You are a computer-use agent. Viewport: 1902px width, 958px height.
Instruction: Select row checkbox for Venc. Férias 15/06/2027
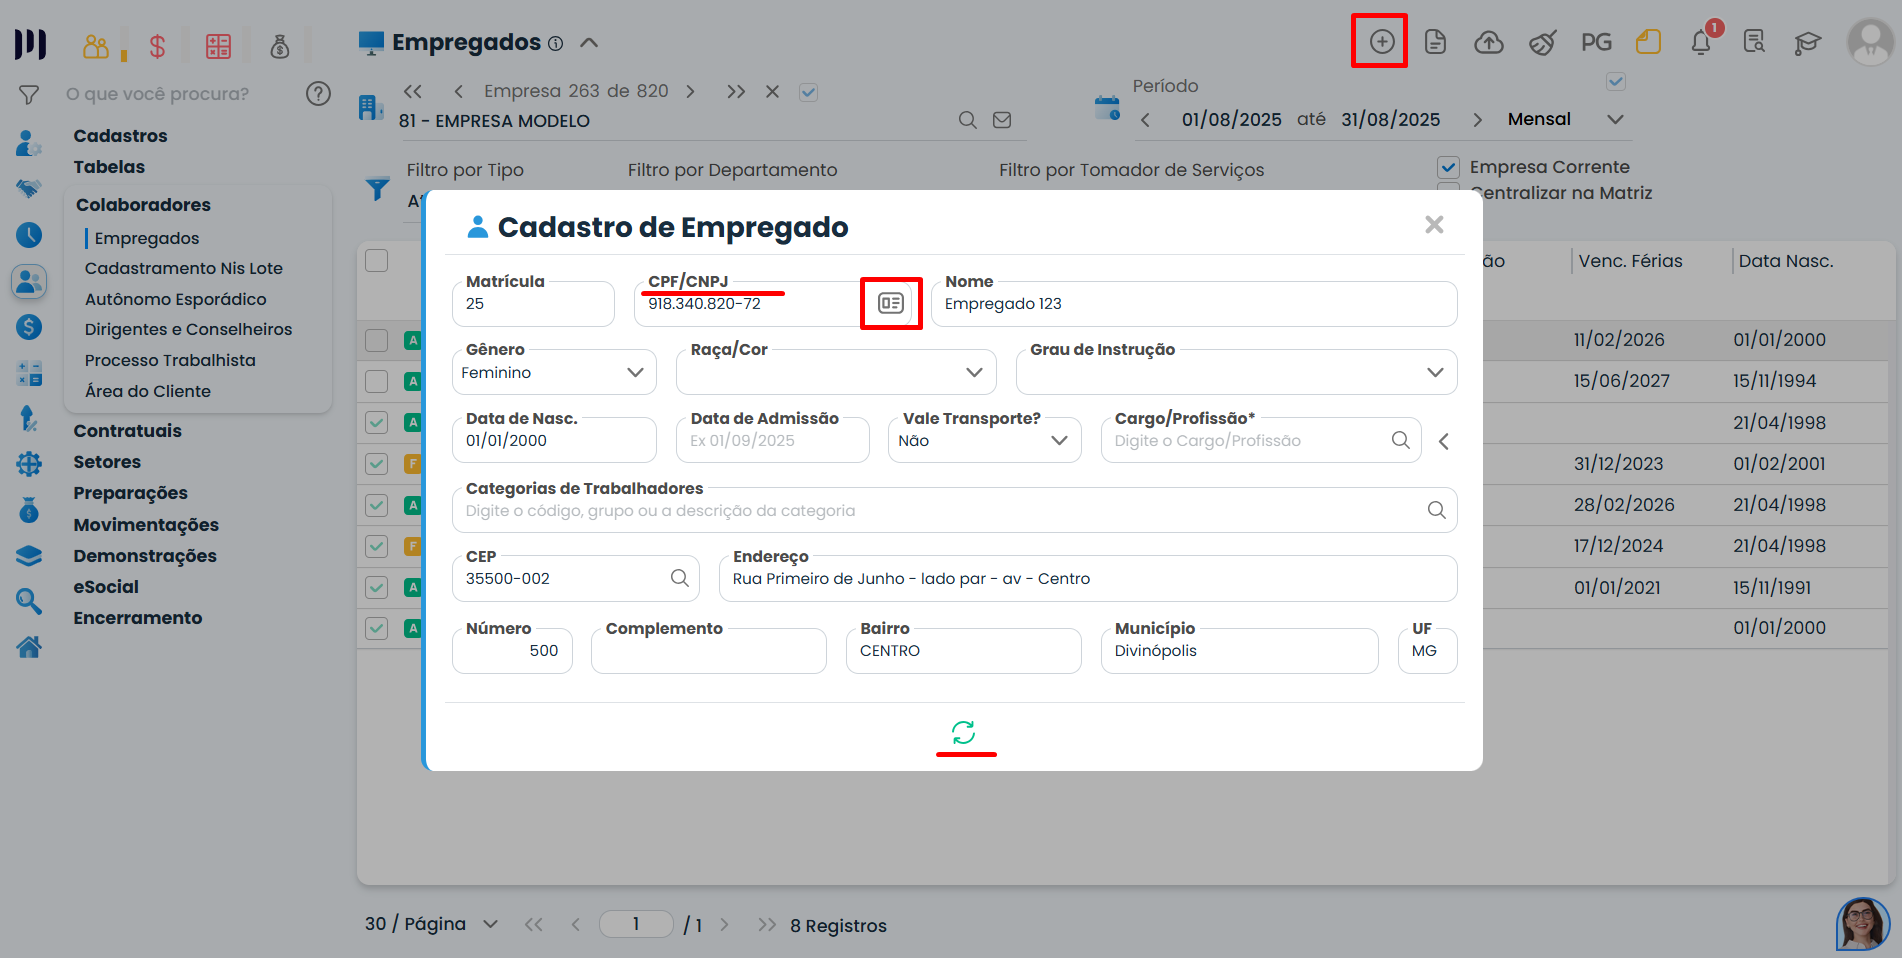376,381
